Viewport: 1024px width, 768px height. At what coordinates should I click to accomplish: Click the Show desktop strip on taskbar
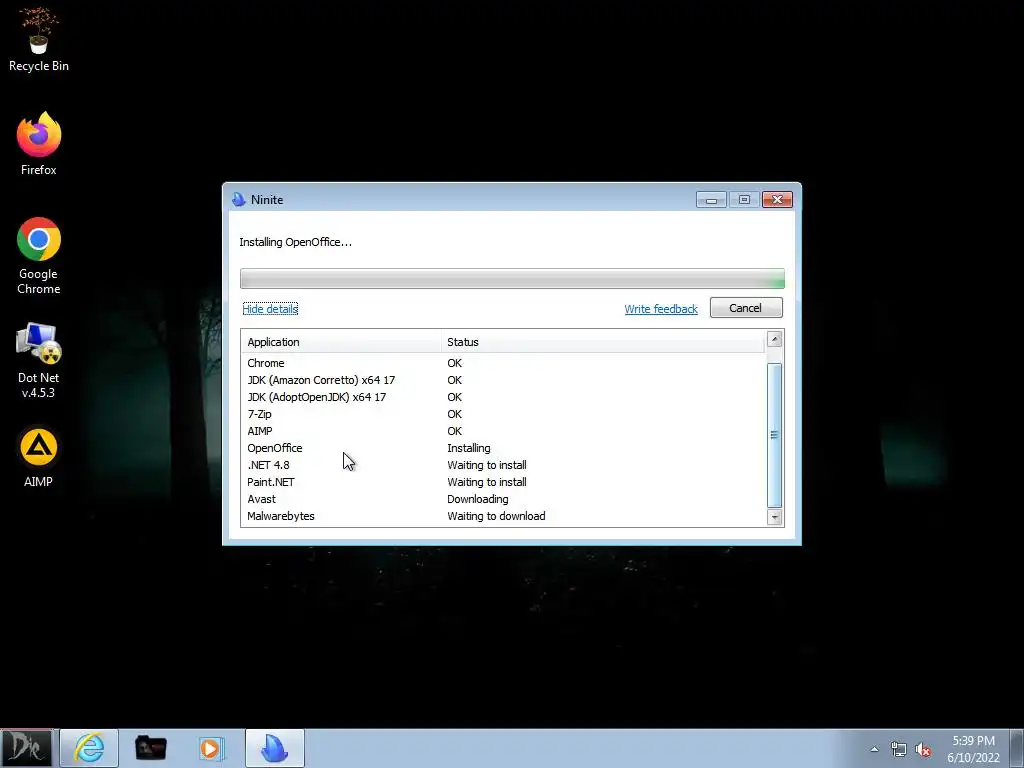pos(1017,749)
